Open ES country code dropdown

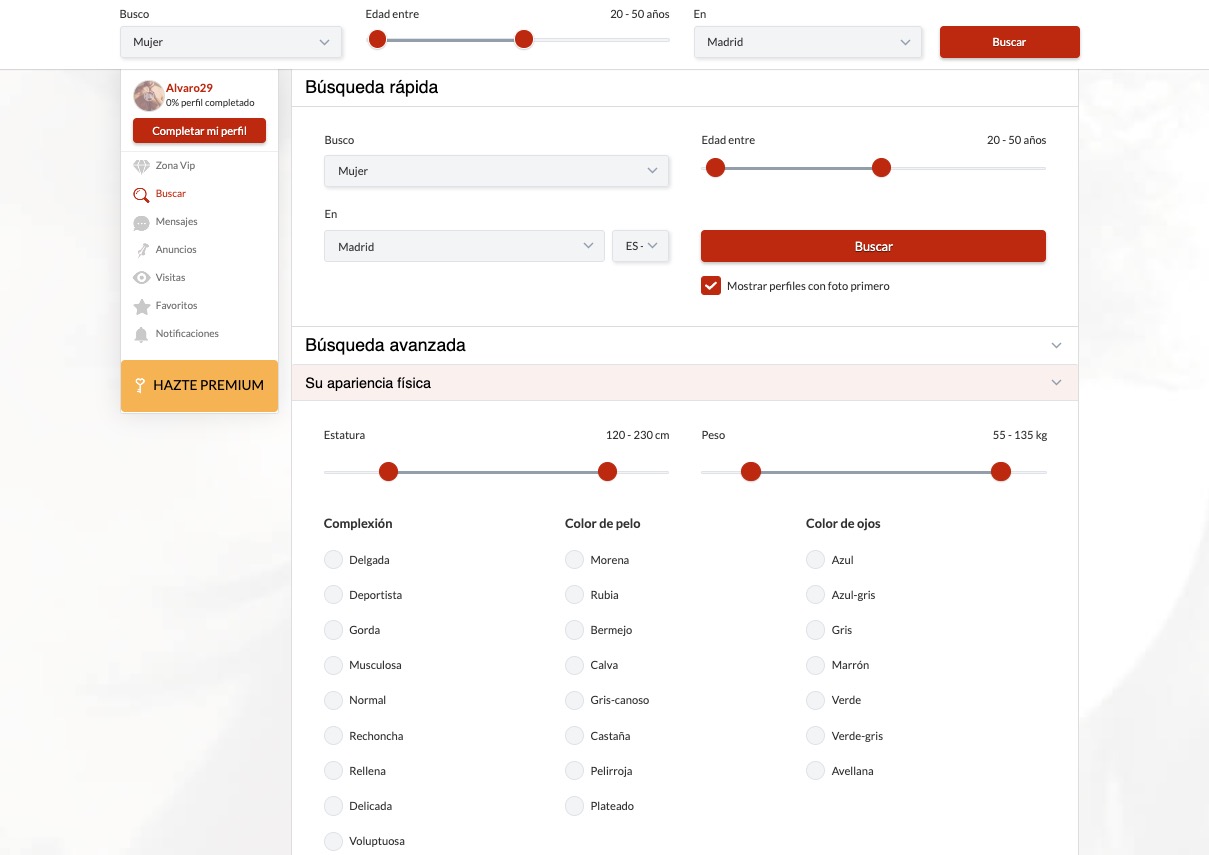641,246
